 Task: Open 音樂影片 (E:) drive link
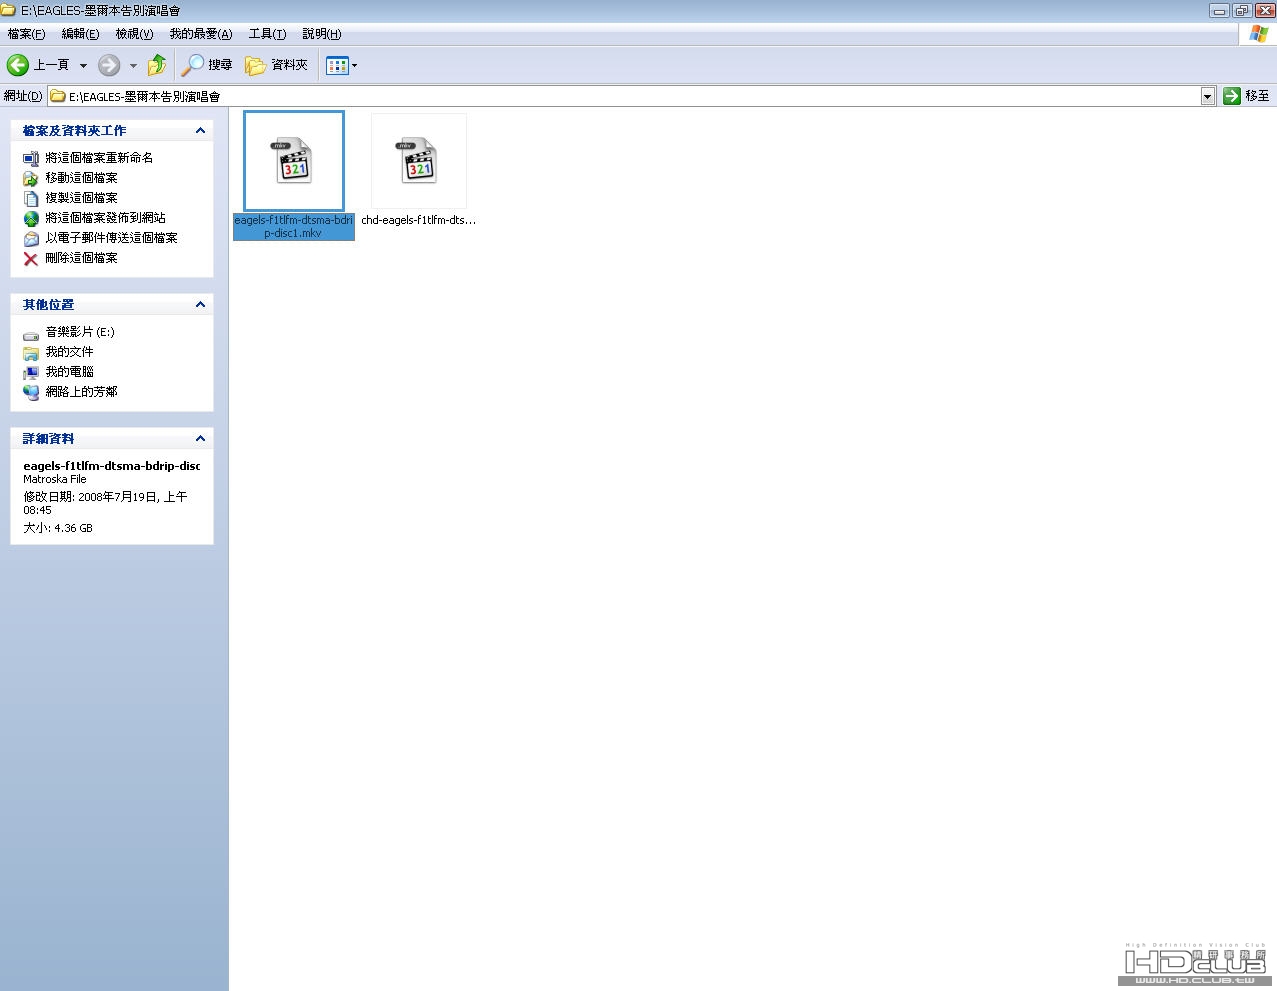[80, 332]
